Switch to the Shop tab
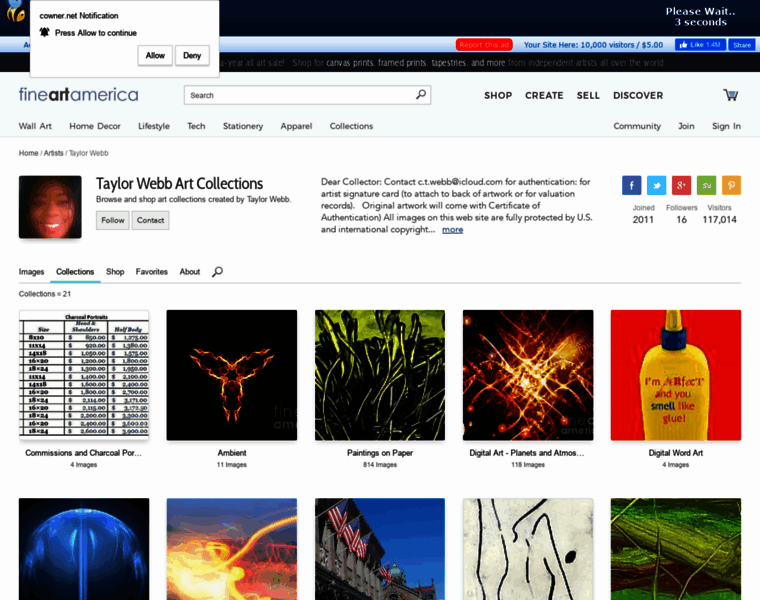 click(115, 271)
